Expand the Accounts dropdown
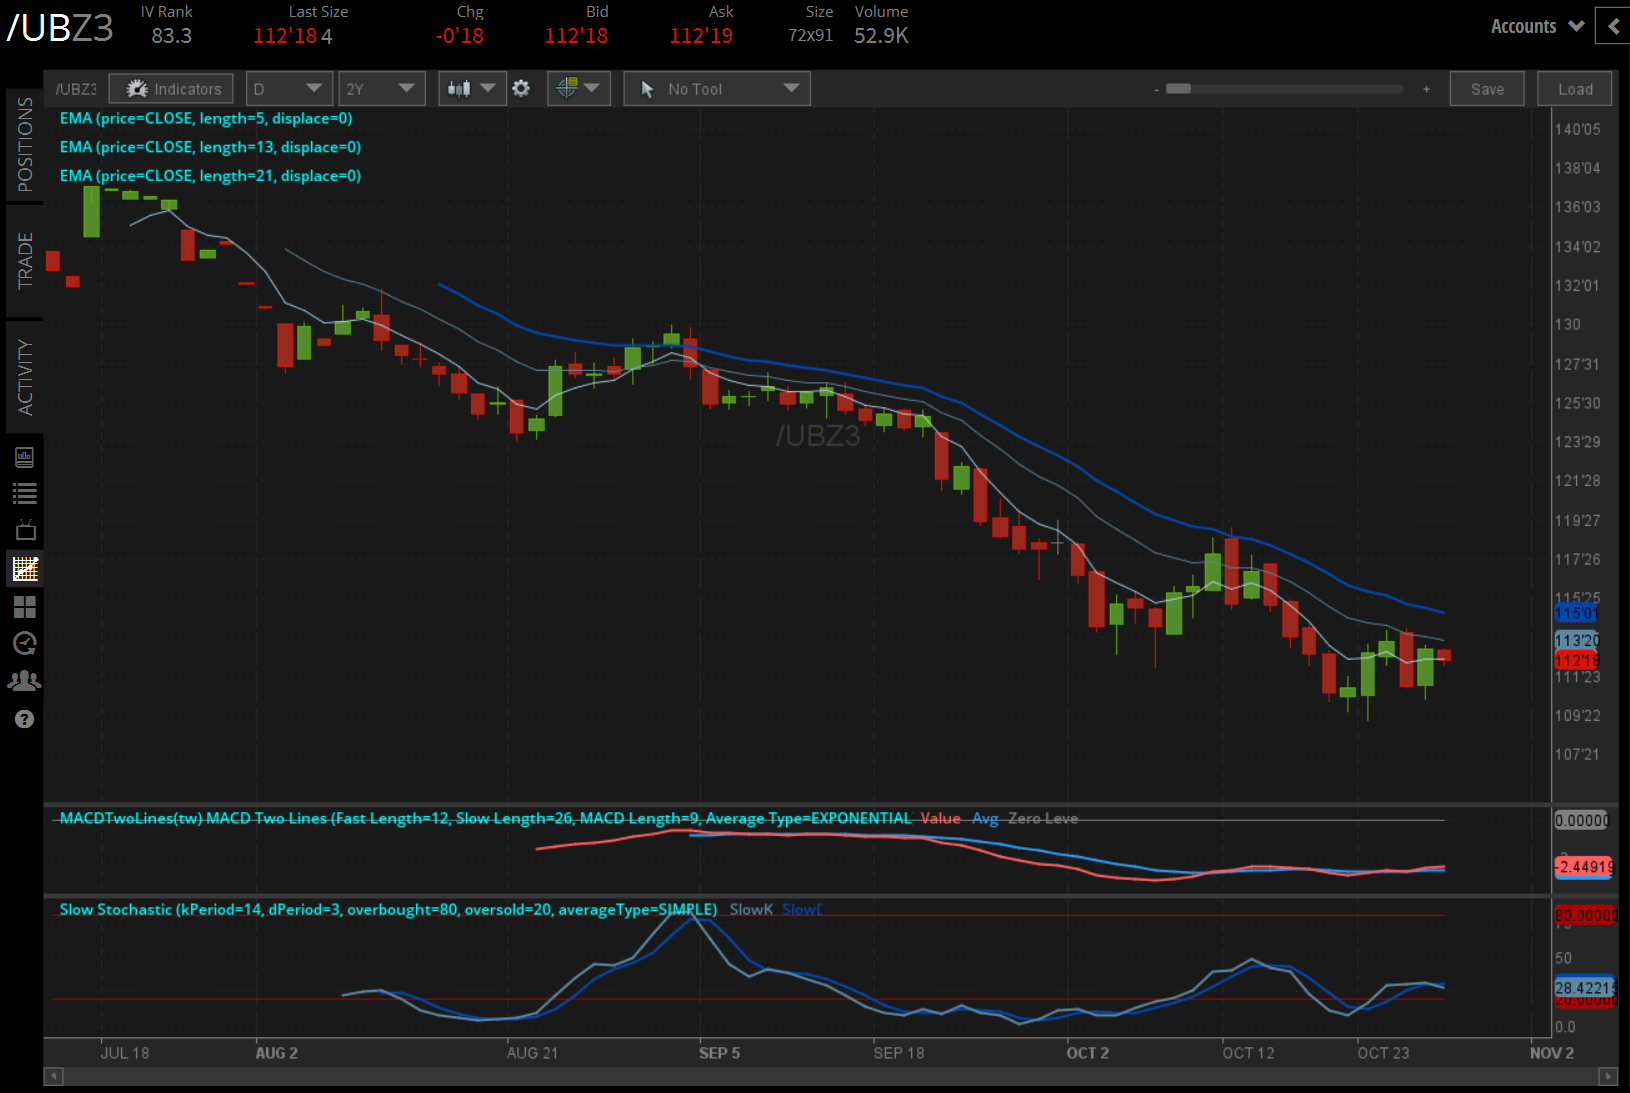 coord(1537,27)
